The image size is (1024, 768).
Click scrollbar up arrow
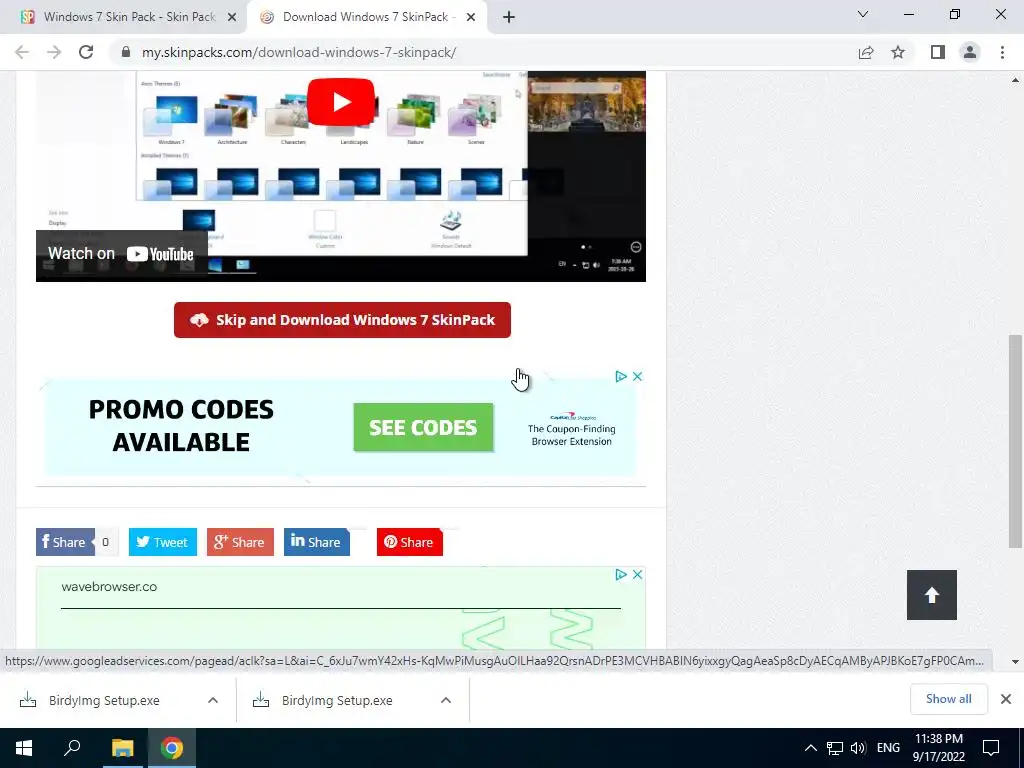click(1015, 80)
